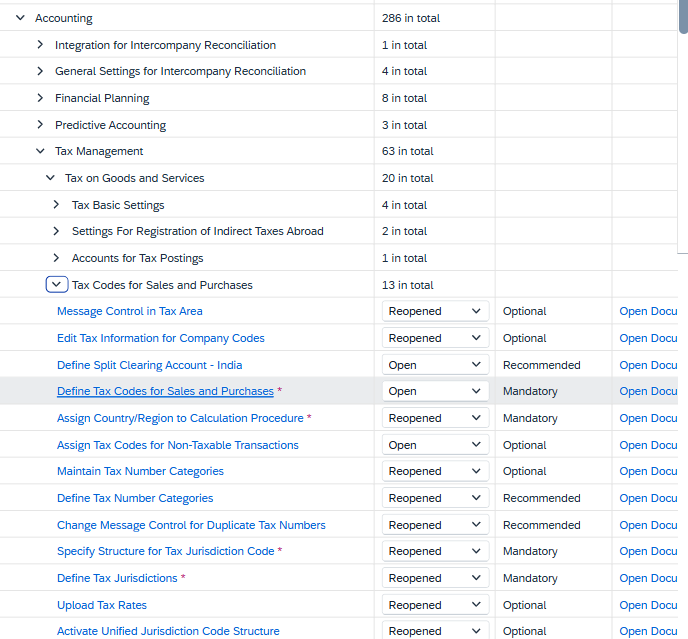The image size is (688, 639).
Task: Collapse Tax on Goods and Services
Action: point(50,178)
